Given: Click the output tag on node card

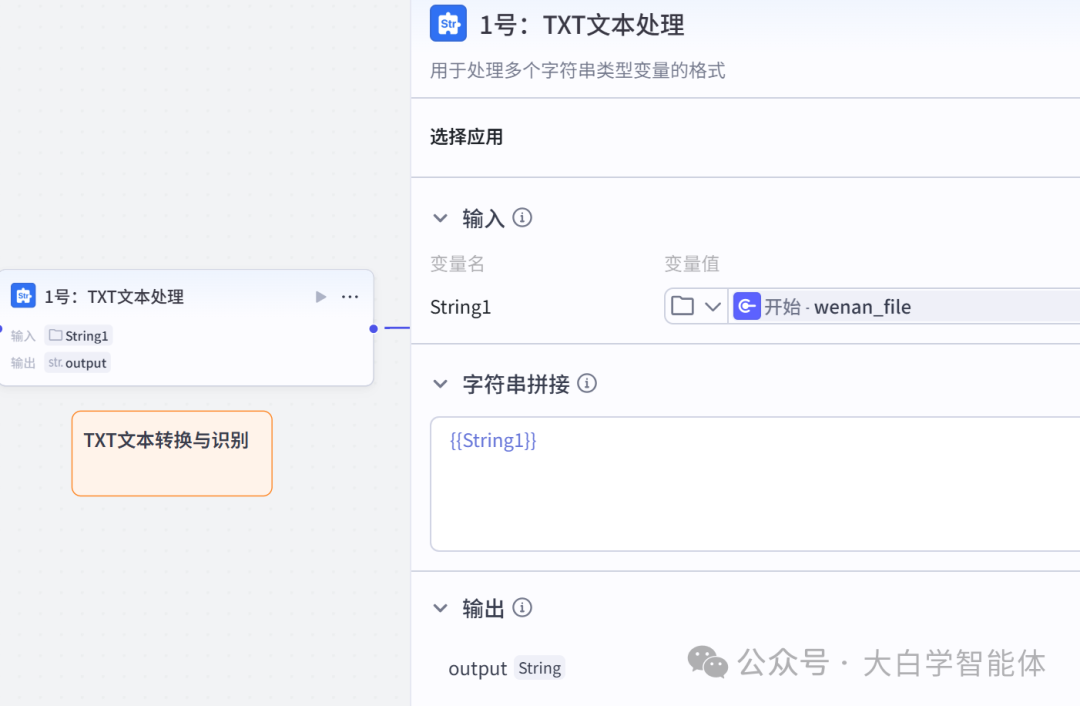Looking at the screenshot, I should coord(78,362).
